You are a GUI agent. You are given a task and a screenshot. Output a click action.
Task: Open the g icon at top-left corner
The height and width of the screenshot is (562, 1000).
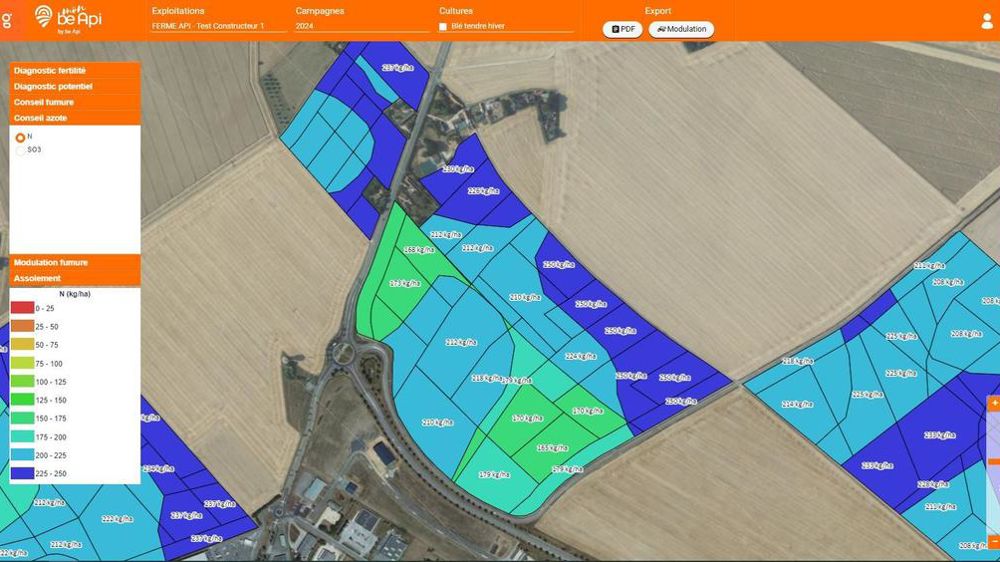pyautogui.click(x=7, y=20)
